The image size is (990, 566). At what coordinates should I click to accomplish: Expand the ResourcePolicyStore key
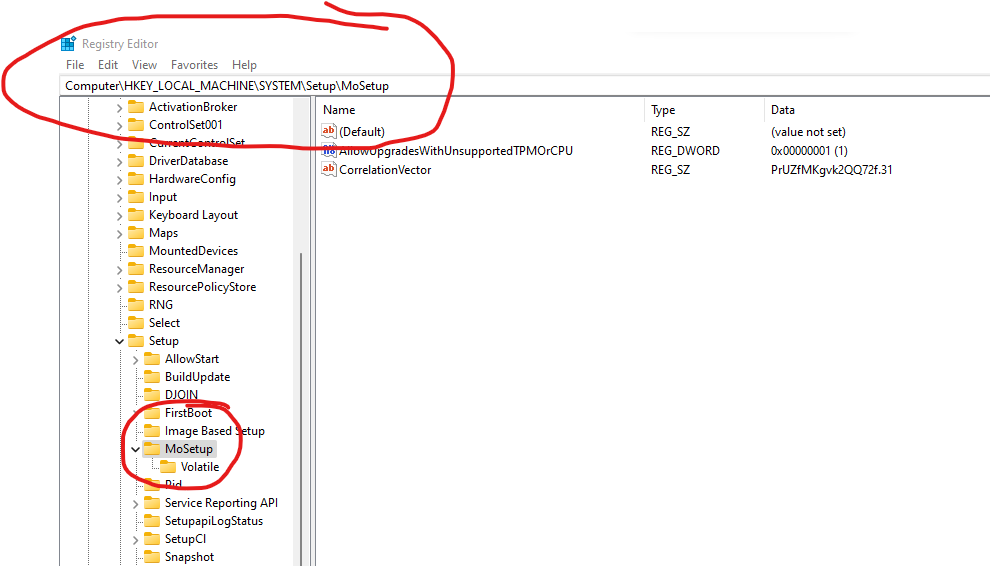coord(119,288)
